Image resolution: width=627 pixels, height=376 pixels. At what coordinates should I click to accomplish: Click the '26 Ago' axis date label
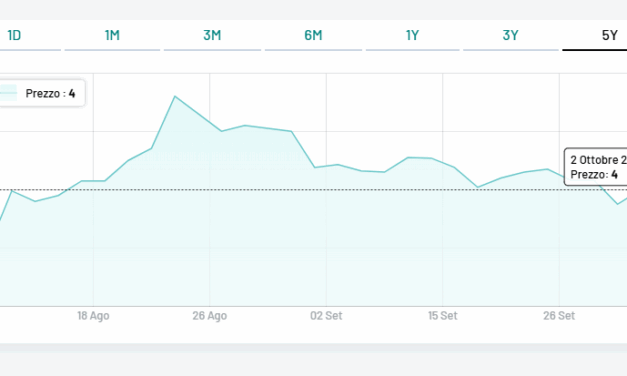pos(210,316)
